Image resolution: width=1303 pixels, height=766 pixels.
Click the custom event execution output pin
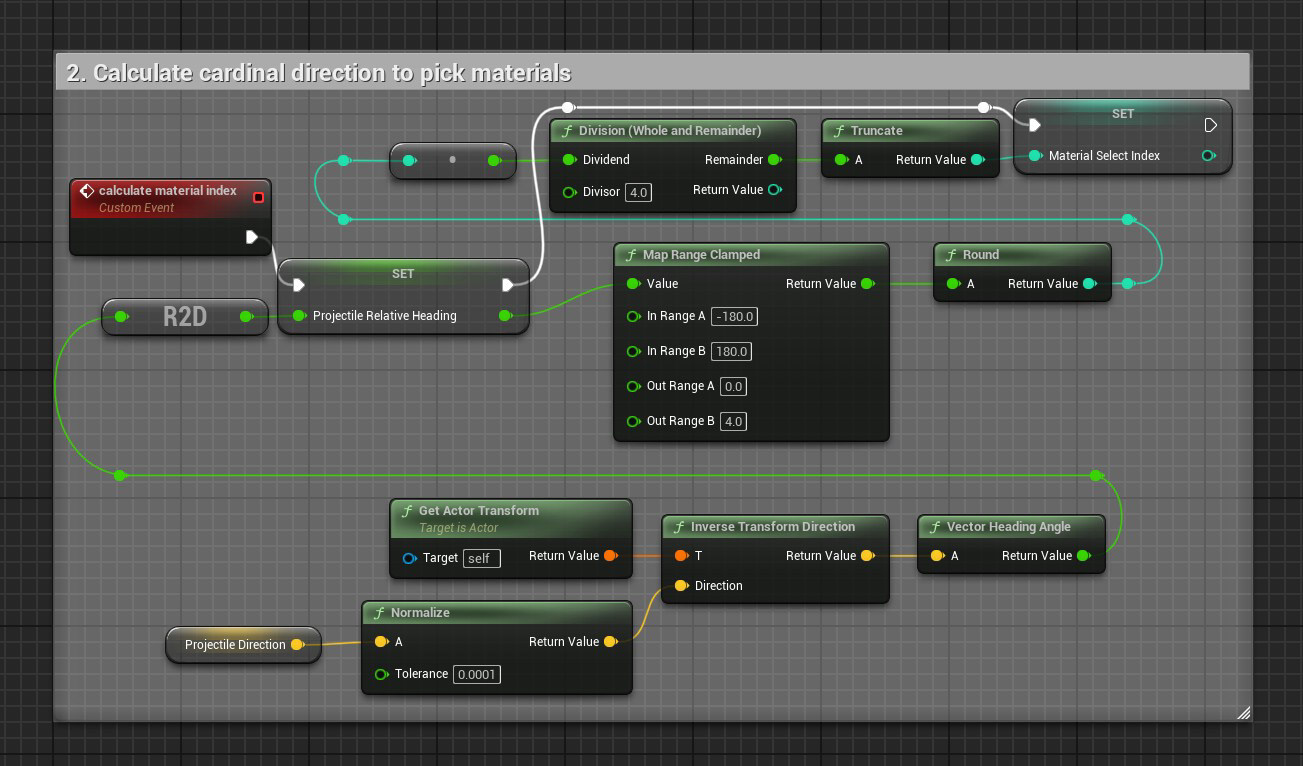point(252,237)
